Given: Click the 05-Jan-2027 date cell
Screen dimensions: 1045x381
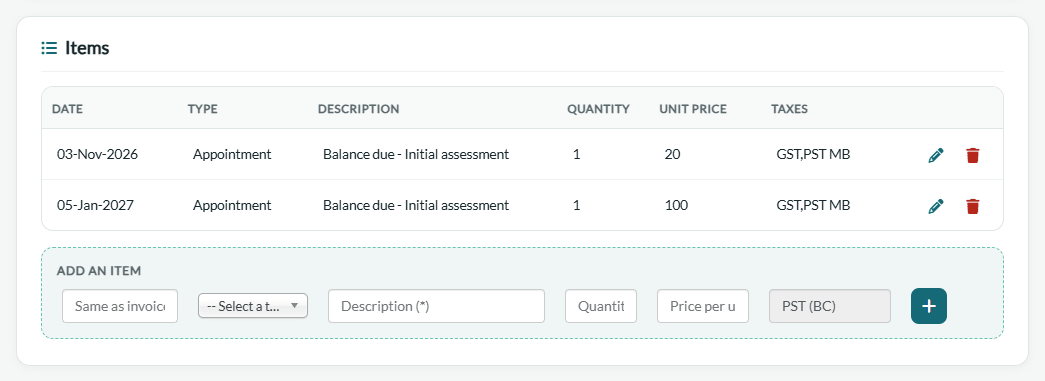Looking at the screenshot, I should [x=95, y=205].
